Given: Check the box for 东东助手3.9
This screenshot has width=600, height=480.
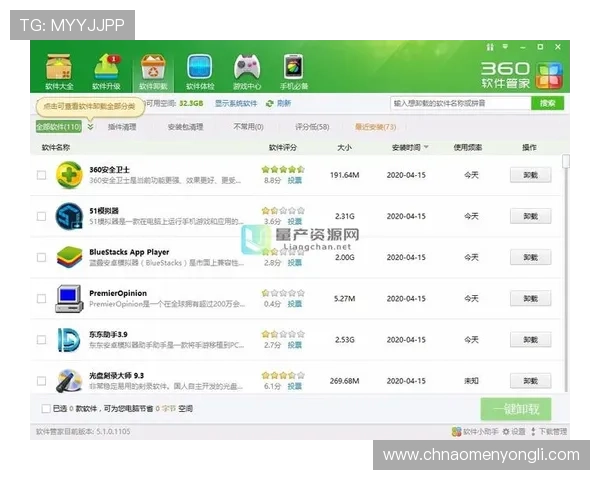Looking at the screenshot, I should point(41,340).
